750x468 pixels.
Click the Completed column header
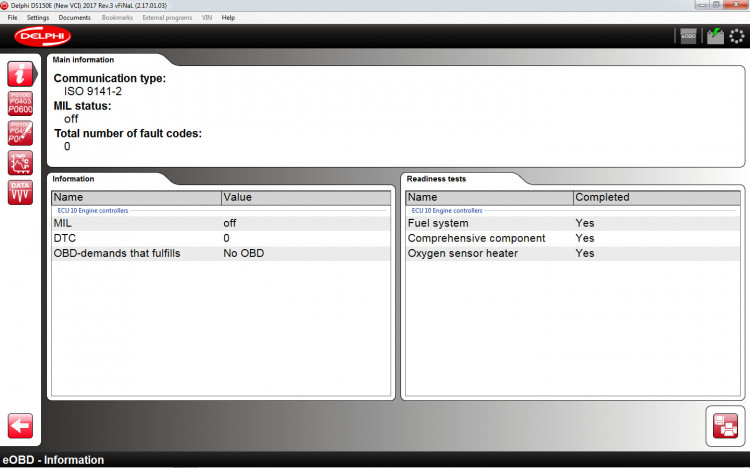[602, 197]
